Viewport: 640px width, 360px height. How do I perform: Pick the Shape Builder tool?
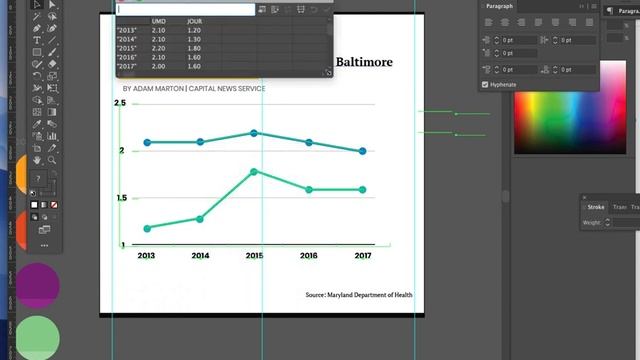click(37, 100)
